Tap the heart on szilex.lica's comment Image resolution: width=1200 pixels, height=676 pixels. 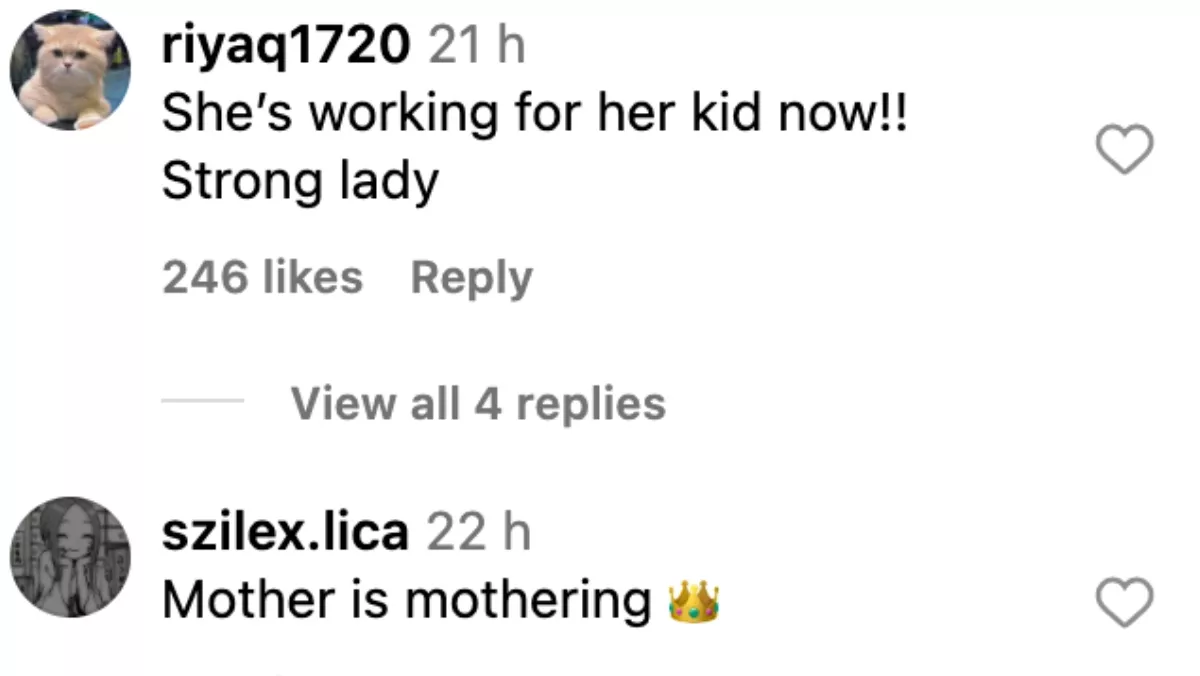(1125, 603)
